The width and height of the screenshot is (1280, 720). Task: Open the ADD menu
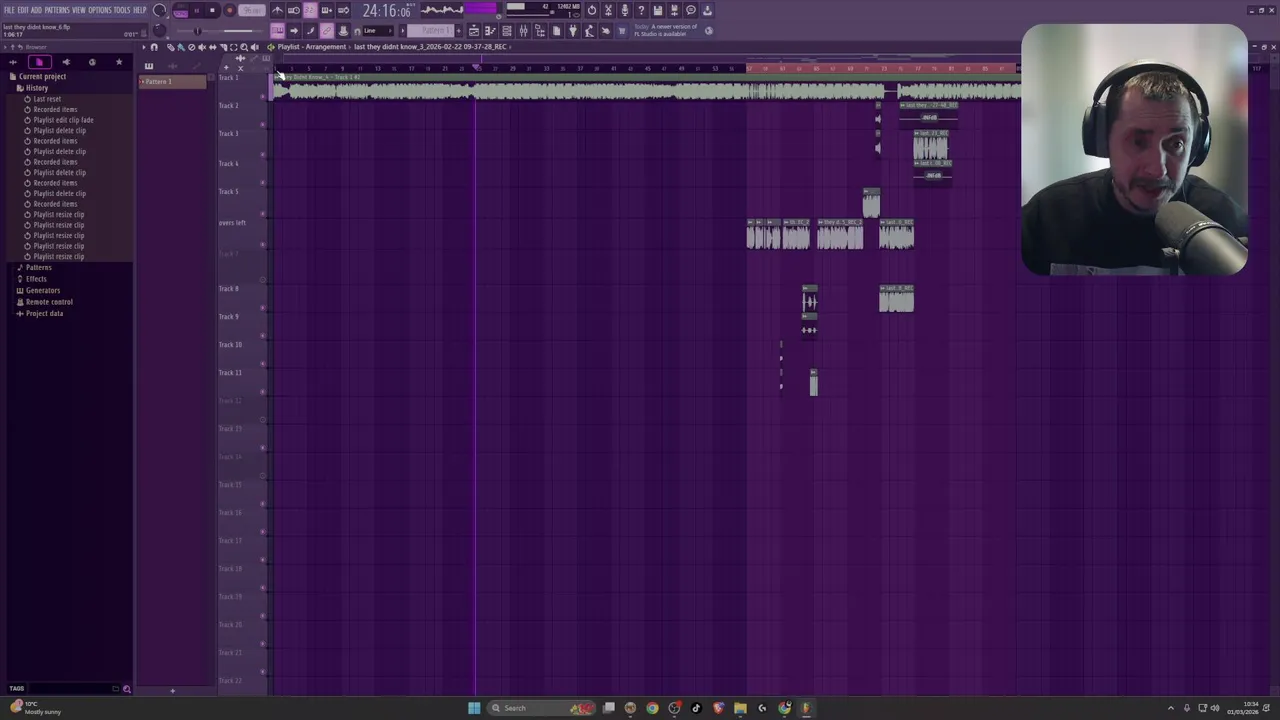pos(36,10)
